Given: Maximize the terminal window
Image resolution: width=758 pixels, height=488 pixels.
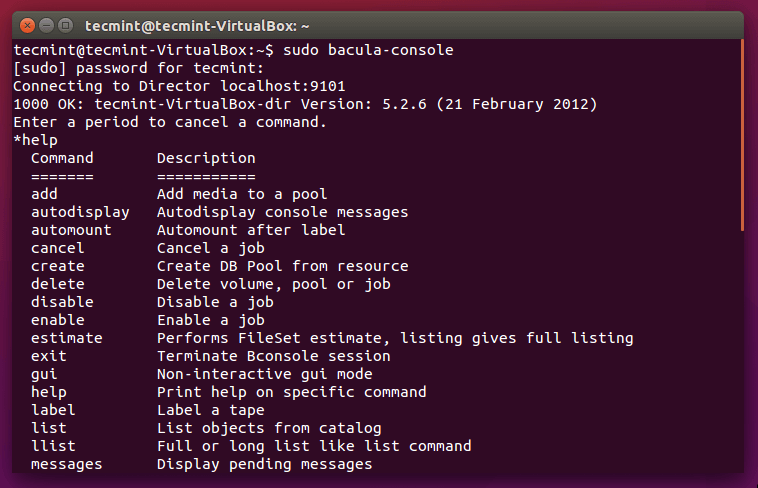Looking at the screenshot, I should tap(66, 24).
